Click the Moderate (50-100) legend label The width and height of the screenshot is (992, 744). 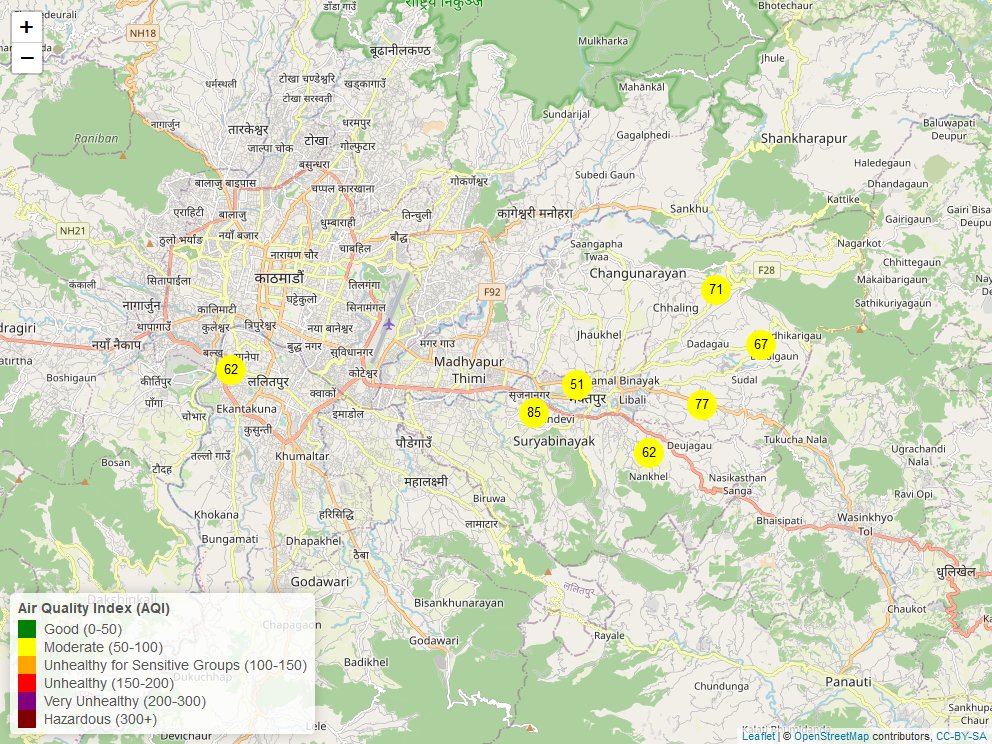click(103, 647)
